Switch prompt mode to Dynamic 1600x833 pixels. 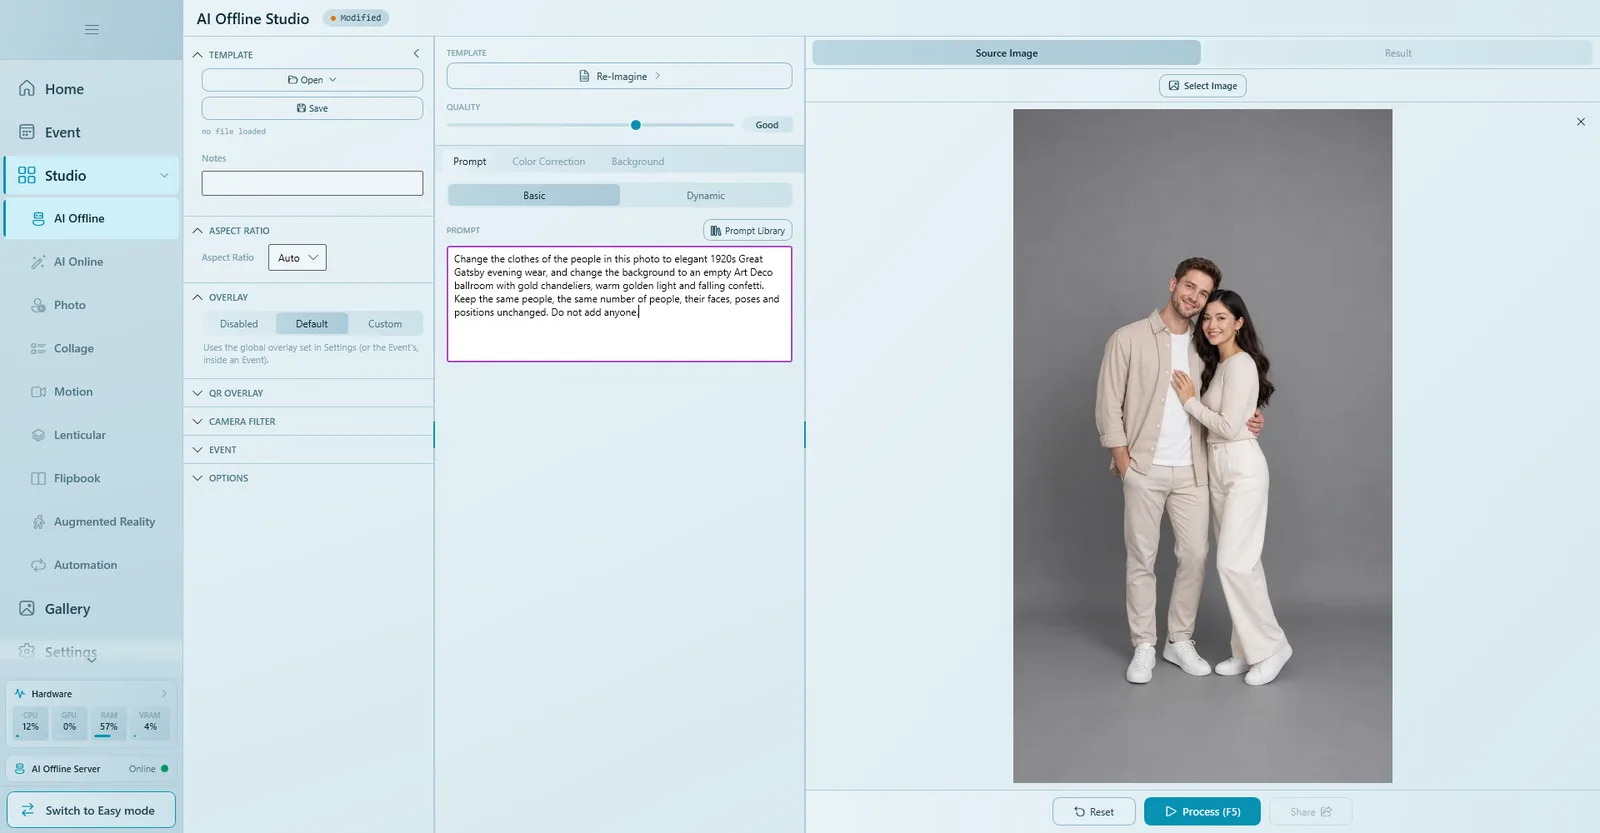(x=706, y=196)
